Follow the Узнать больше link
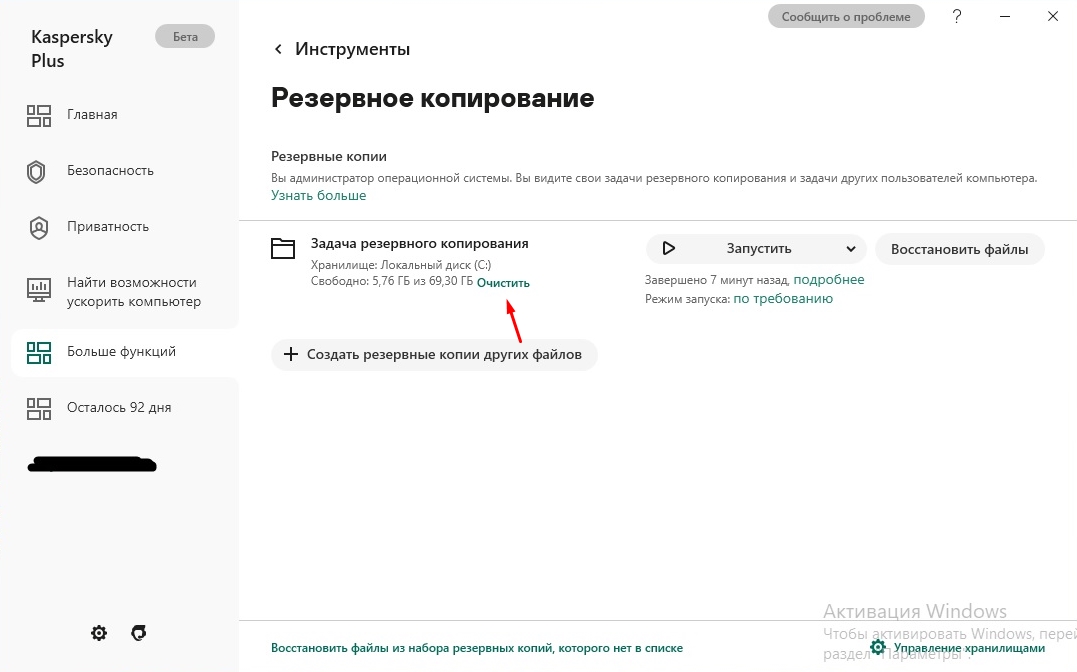The image size is (1077, 672). click(x=319, y=195)
